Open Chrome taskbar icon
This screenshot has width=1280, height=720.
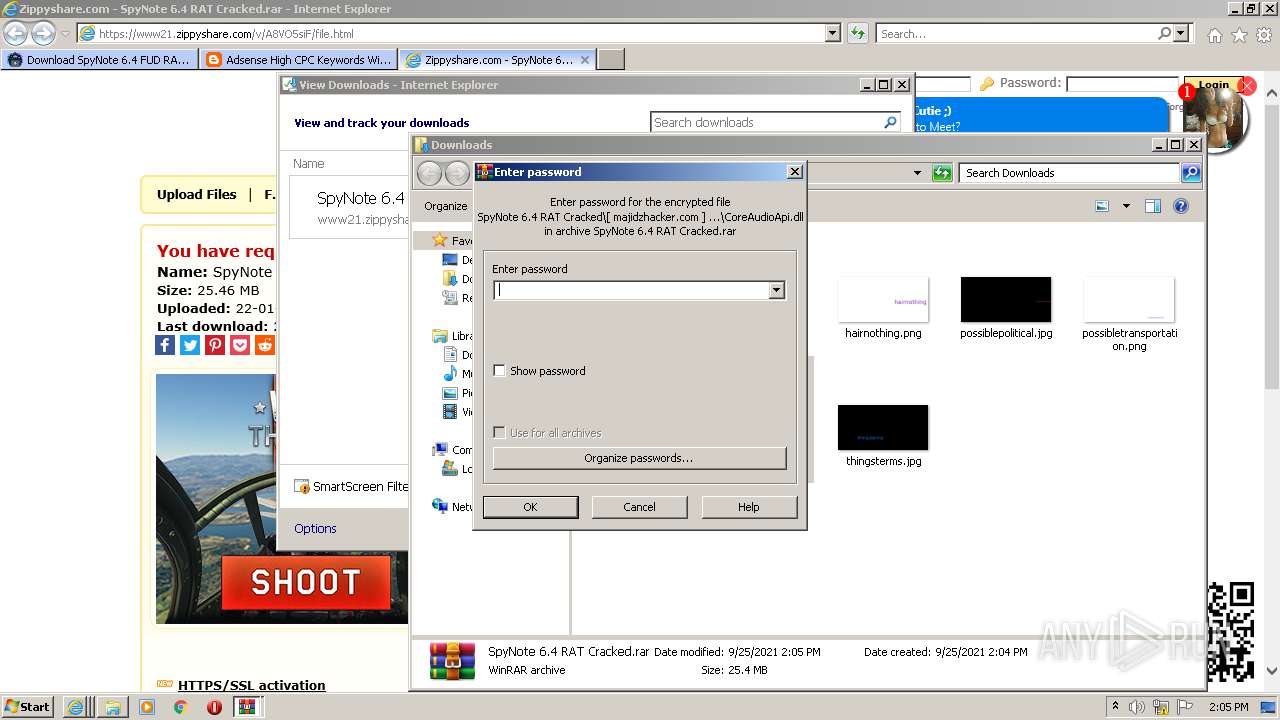(x=181, y=707)
